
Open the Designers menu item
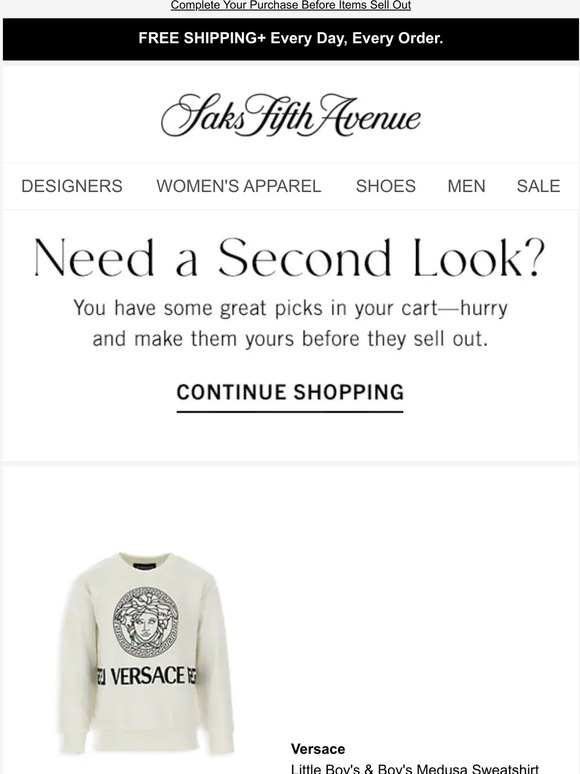(x=72, y=186)
